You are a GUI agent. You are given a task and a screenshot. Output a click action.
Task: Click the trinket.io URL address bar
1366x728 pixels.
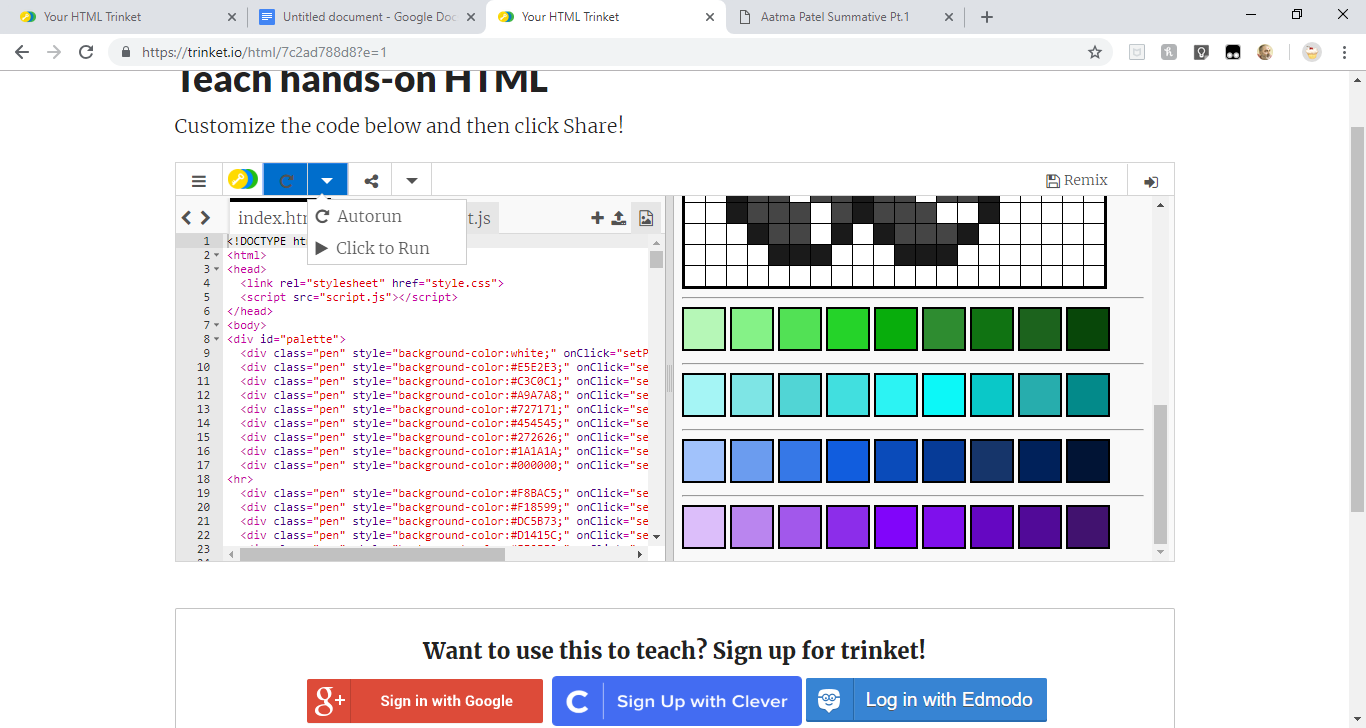click(610, 52)
